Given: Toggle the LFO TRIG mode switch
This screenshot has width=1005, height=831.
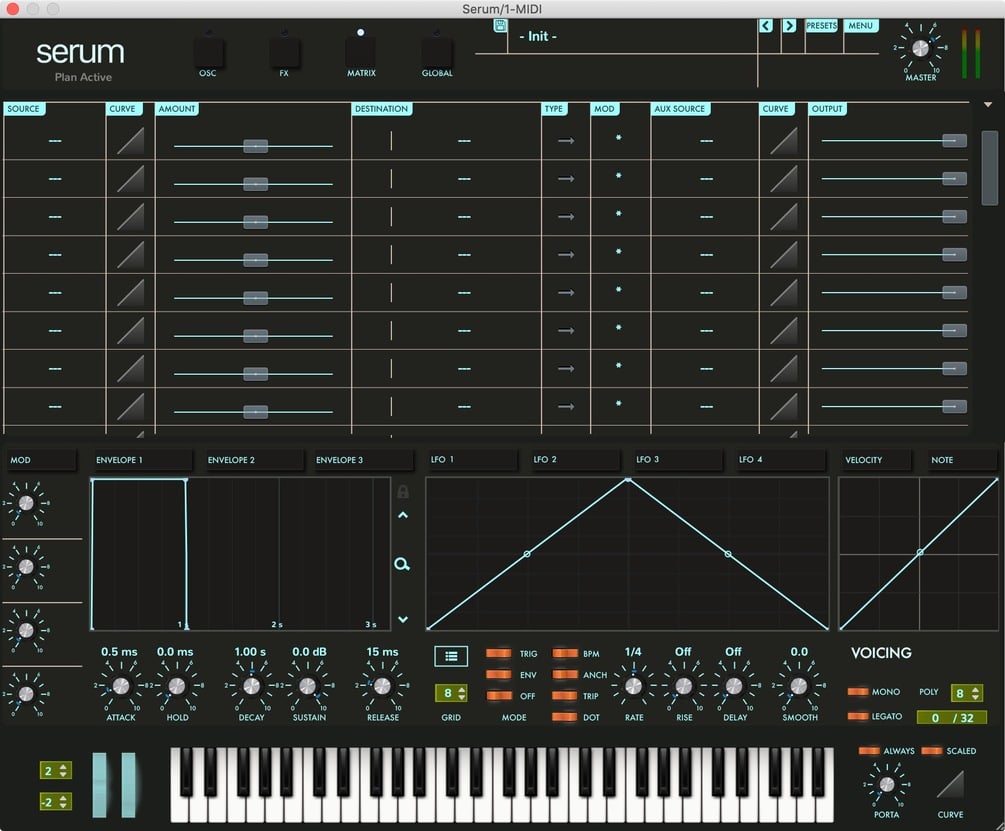Looking at the screenshot, I should 499,654.
